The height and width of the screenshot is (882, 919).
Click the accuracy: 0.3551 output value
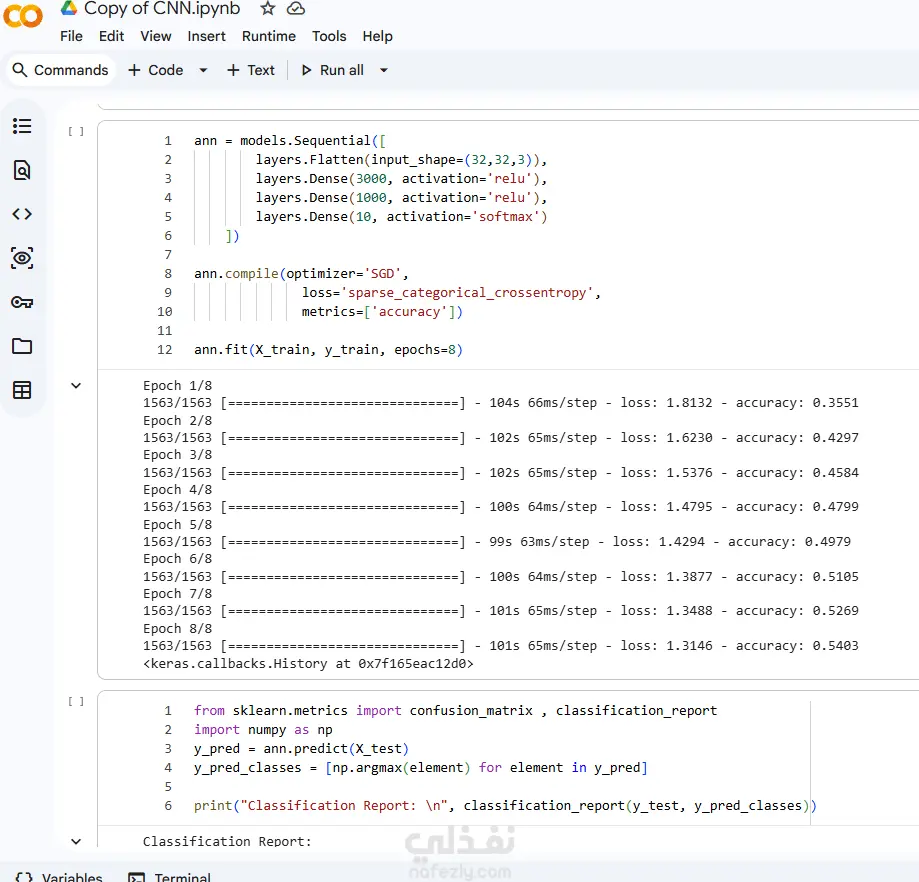(x=797, y=403)
